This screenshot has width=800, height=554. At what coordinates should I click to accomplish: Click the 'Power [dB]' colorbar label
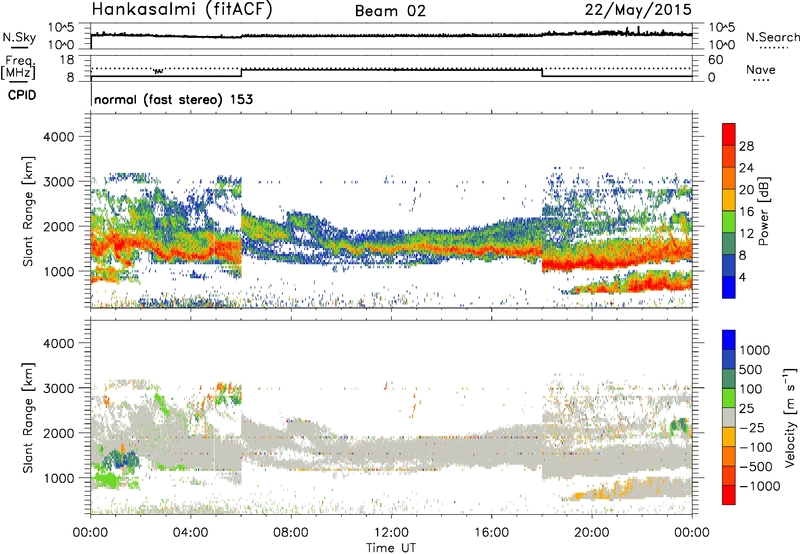pos(763,211)
